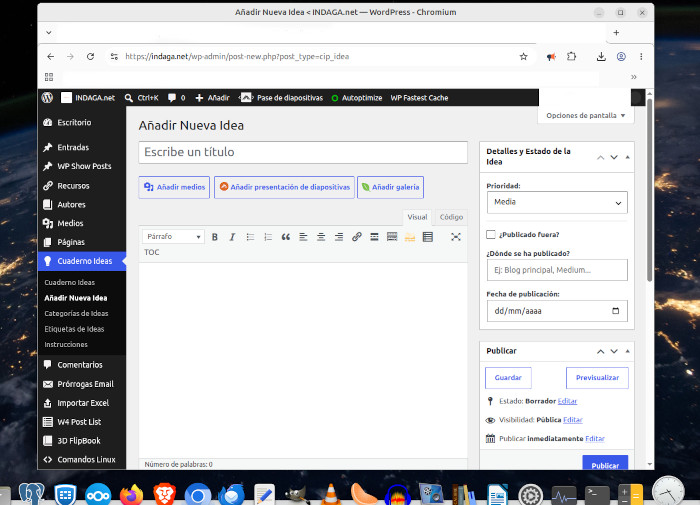The width and height of the screenshot is (700, 505).
Task: Click the ¿Dónde se ha publicado? field
Action: [x=557, y=270]
